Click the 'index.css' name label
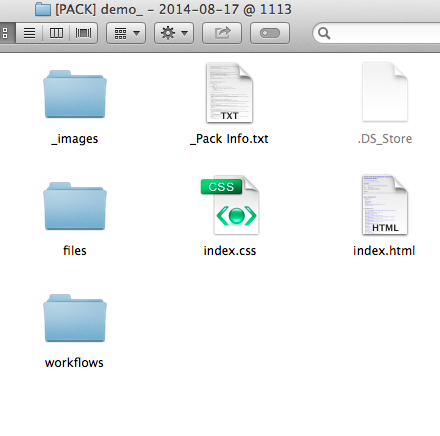The width and height of the screenshot is (440, 436). click(230, 251)
